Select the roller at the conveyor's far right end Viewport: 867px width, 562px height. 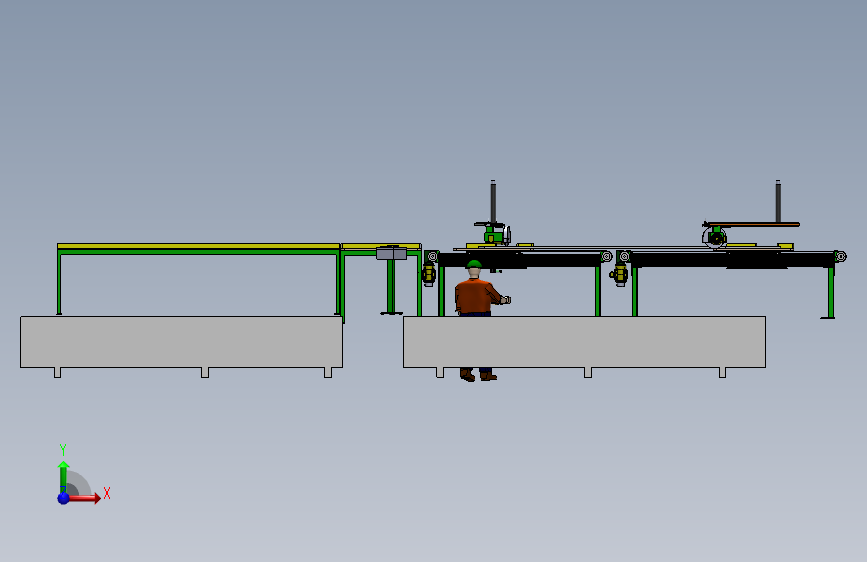(840, 256)
